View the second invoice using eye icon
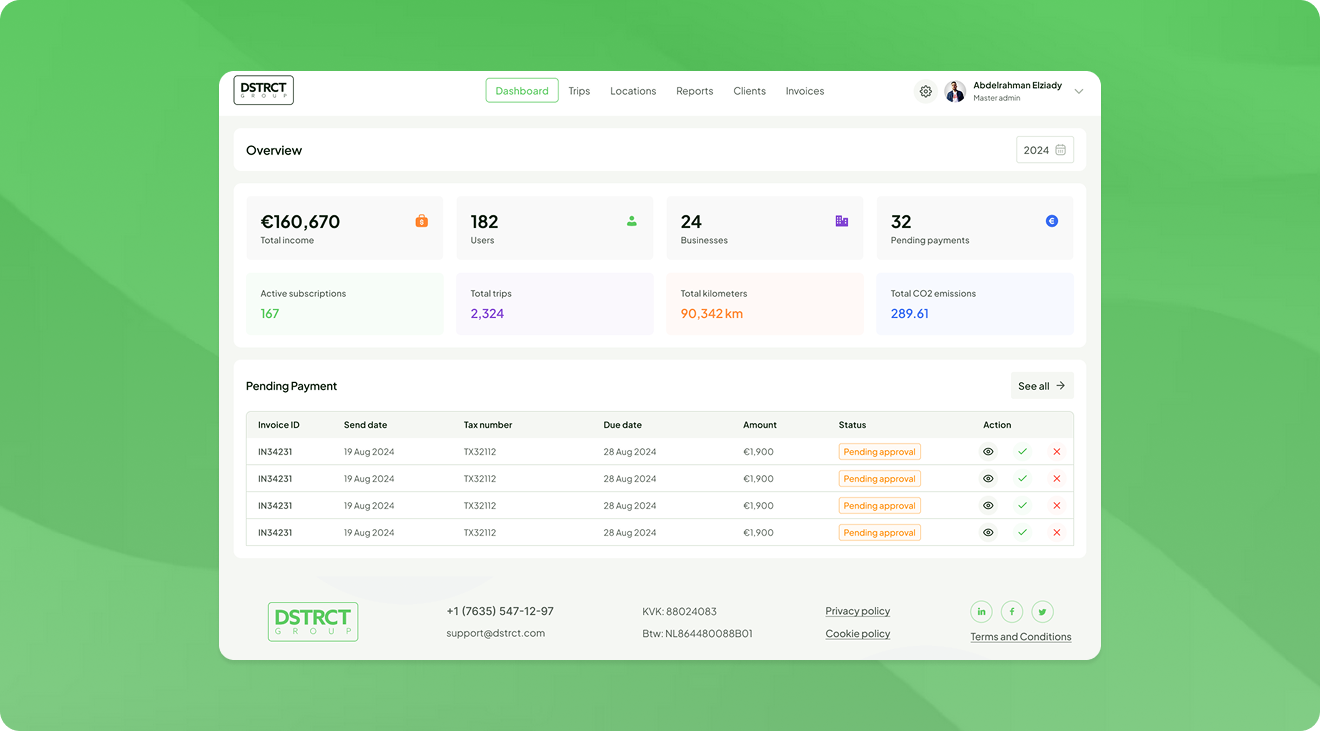The width and height of the screenshot is (1320, 731). click(988, 479)
